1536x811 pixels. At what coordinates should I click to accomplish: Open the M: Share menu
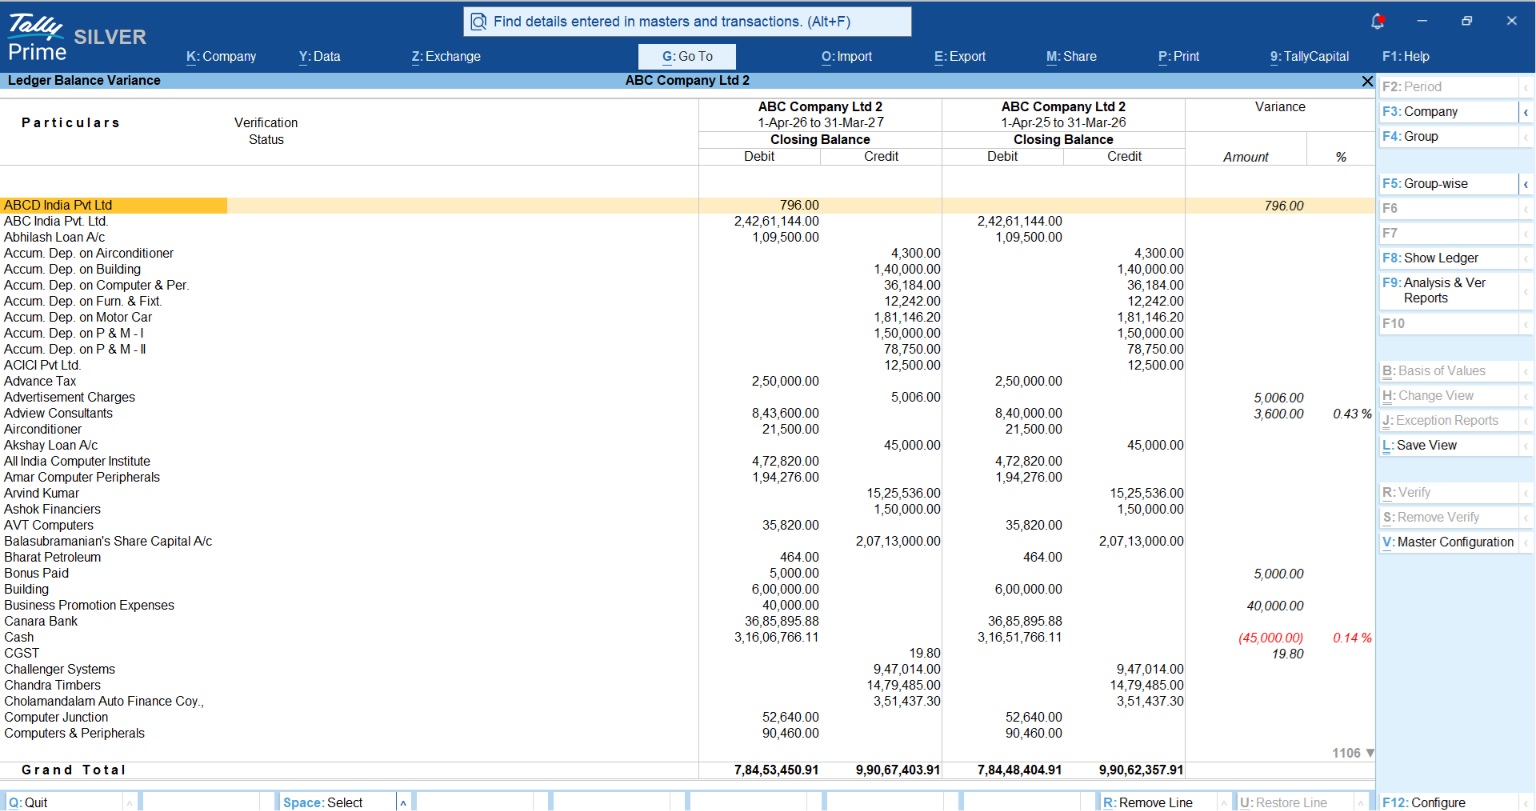coord(1071,57)
